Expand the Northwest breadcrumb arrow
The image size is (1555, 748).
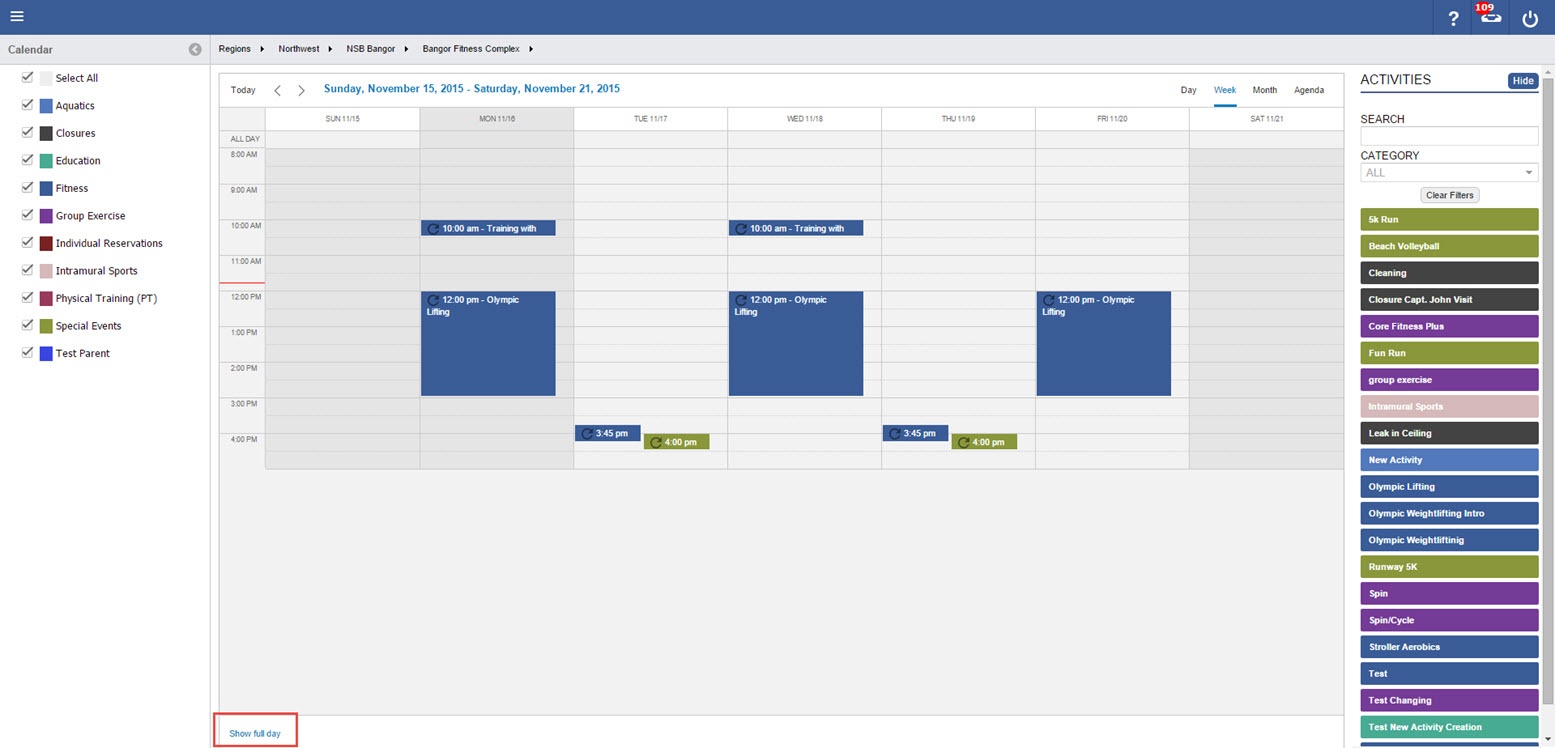[330, 49]
